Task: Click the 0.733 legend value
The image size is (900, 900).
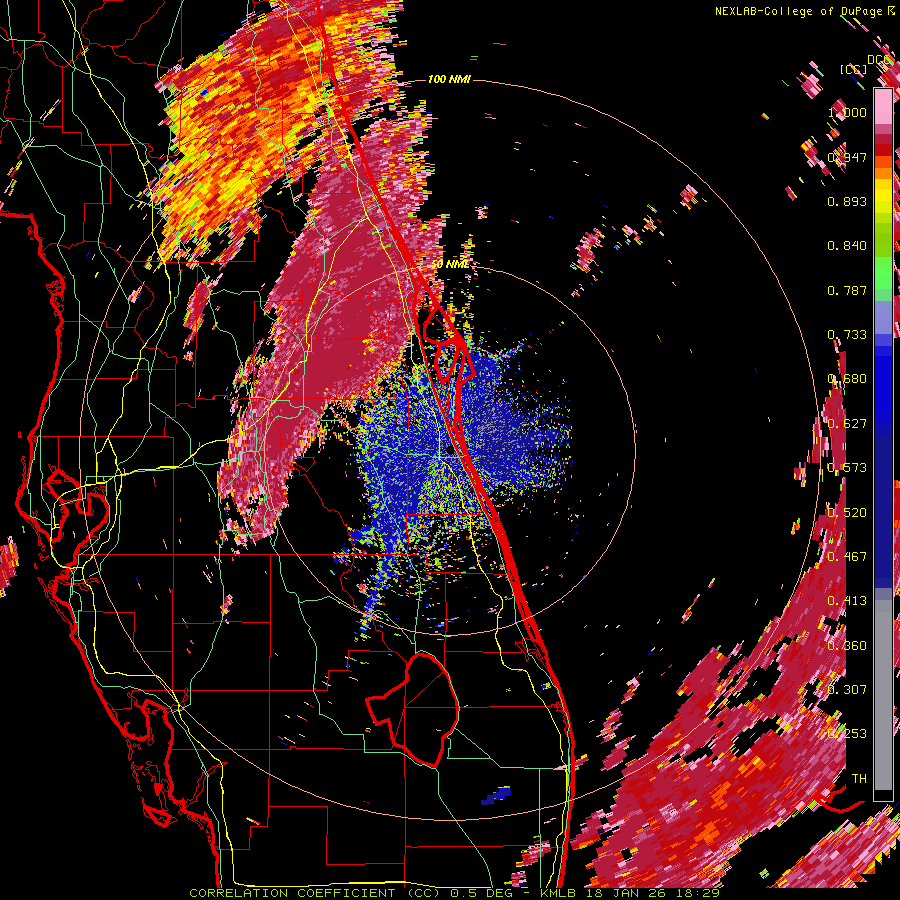Action: pos(847,335)
